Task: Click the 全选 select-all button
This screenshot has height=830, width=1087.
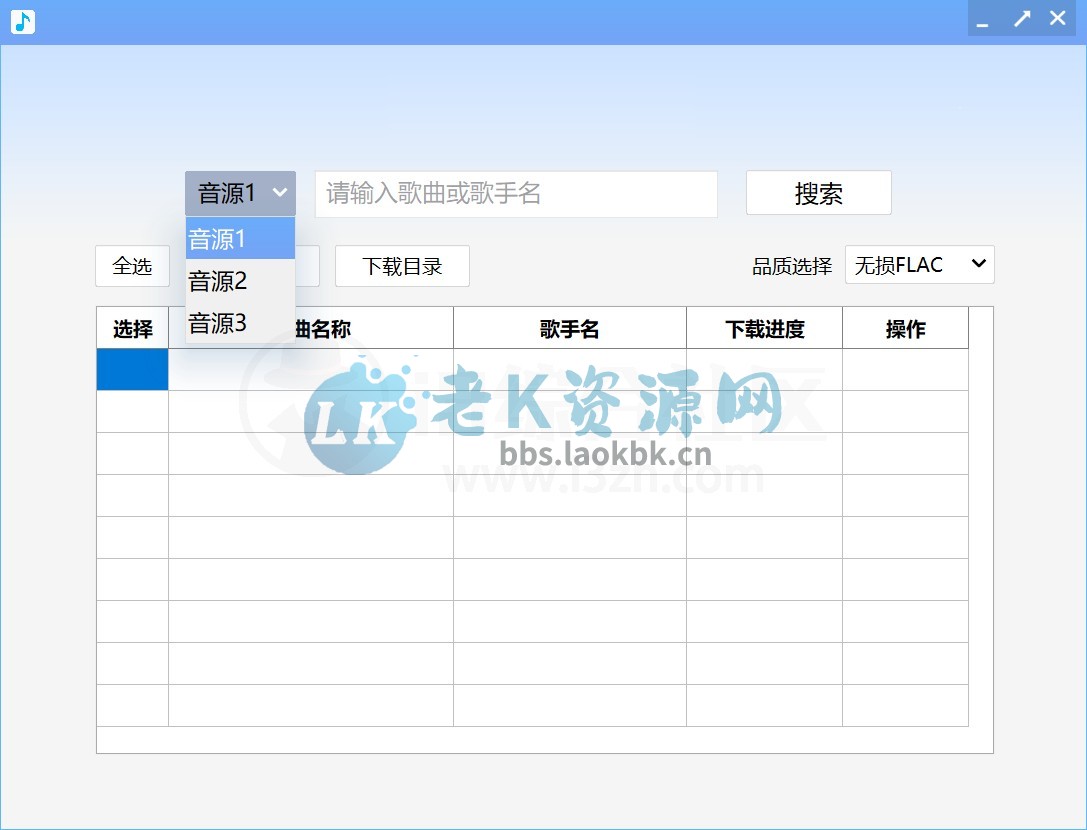Action: [x=132, y=266]
